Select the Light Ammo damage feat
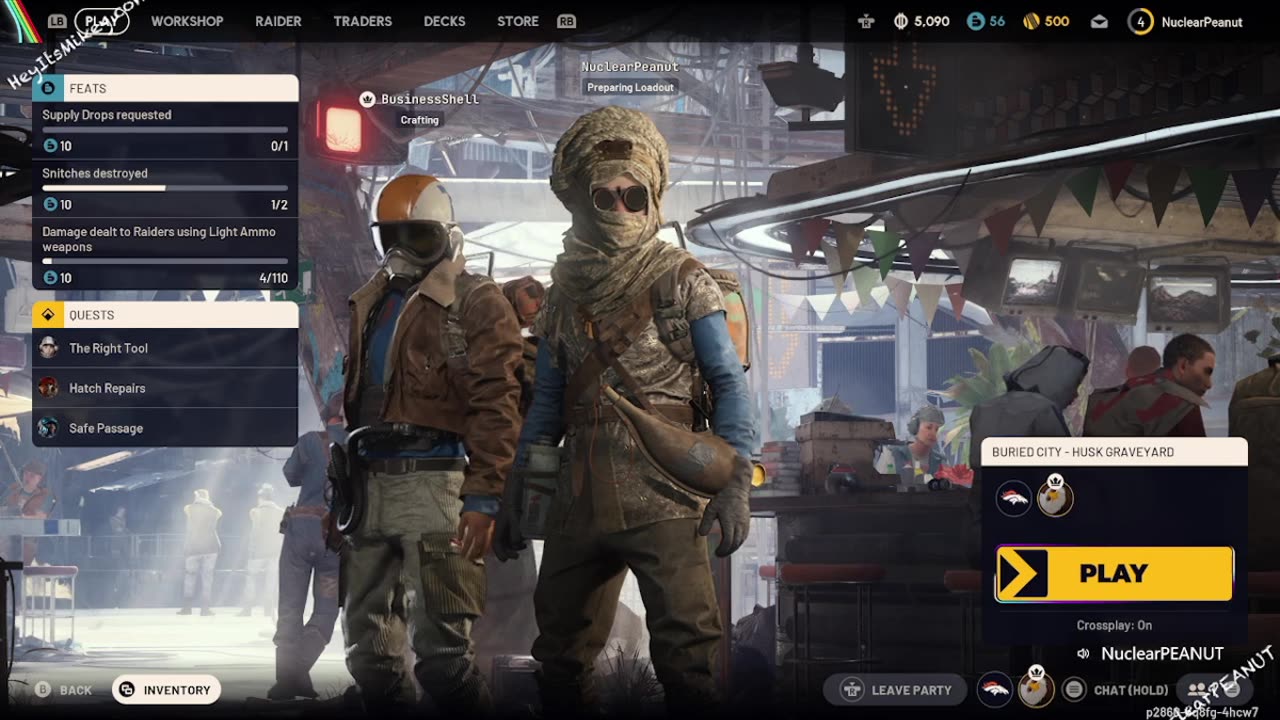This screenshot has width=1280, height=720. 165,254
